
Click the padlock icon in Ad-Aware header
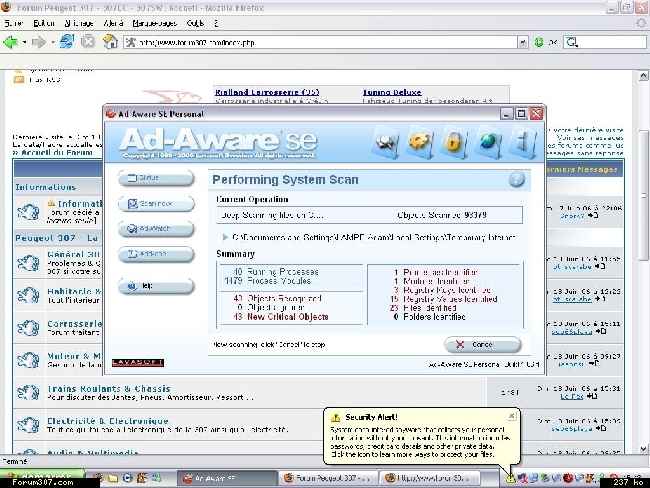(454, 142)
